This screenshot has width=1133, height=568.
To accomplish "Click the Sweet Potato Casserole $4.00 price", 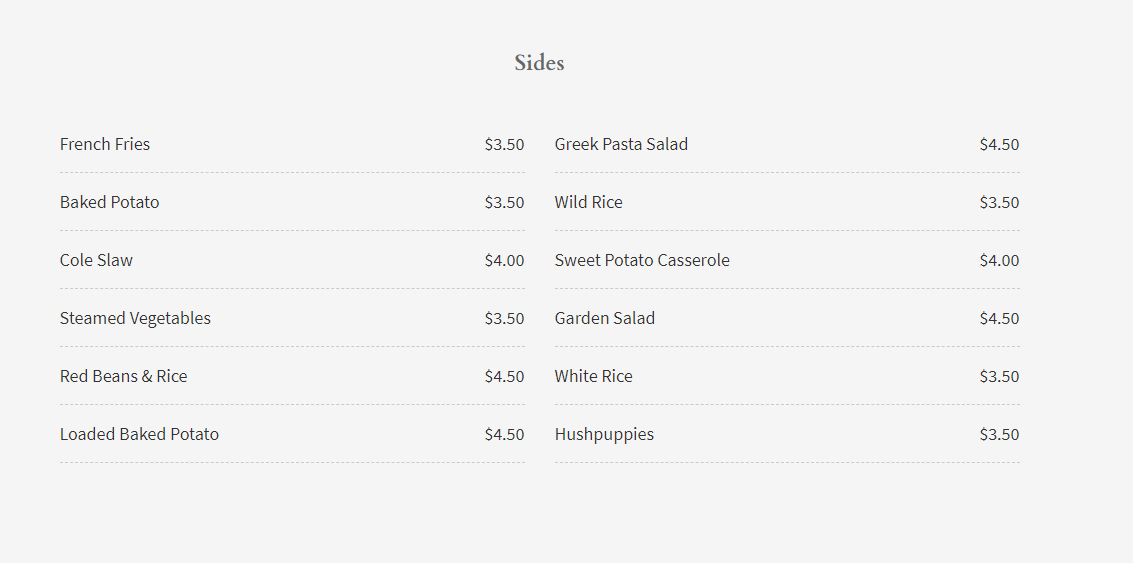I will (999, 260).
